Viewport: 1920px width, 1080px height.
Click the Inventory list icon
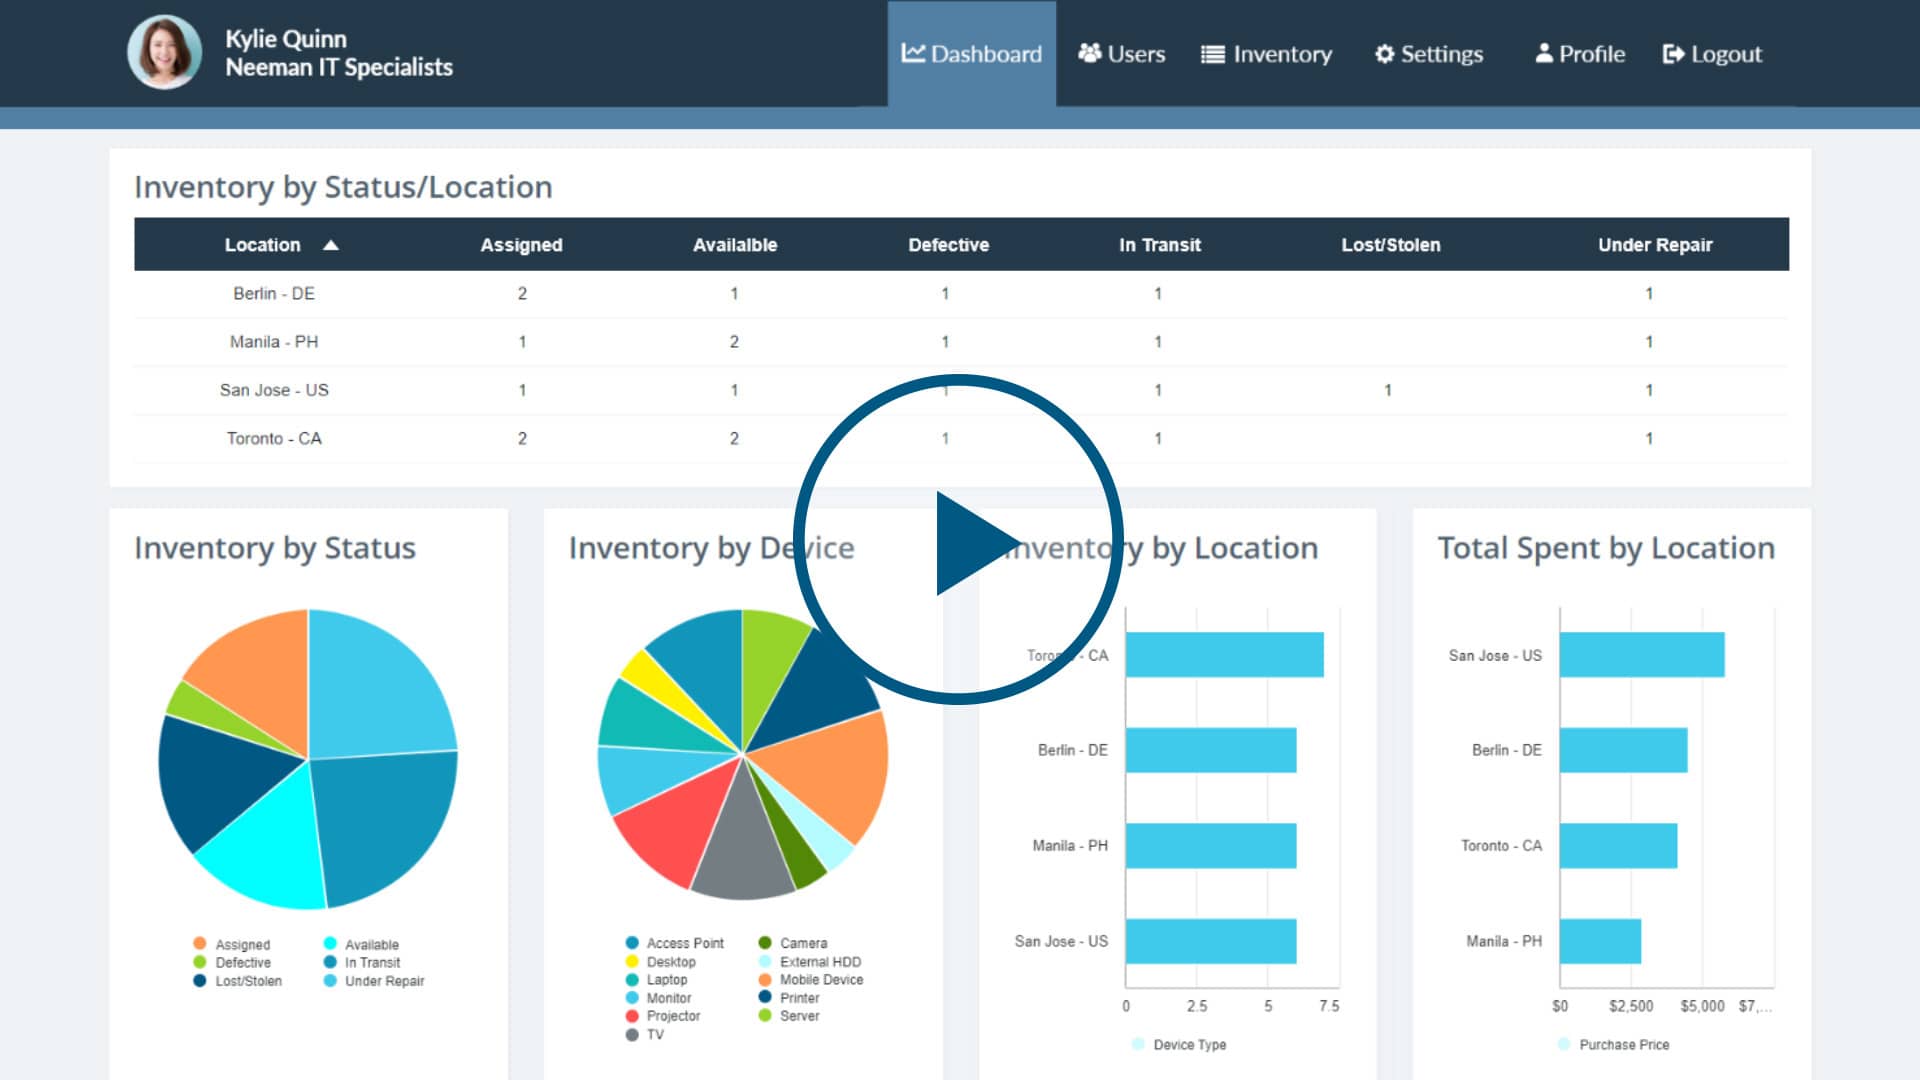click(x=1212, y=54)
